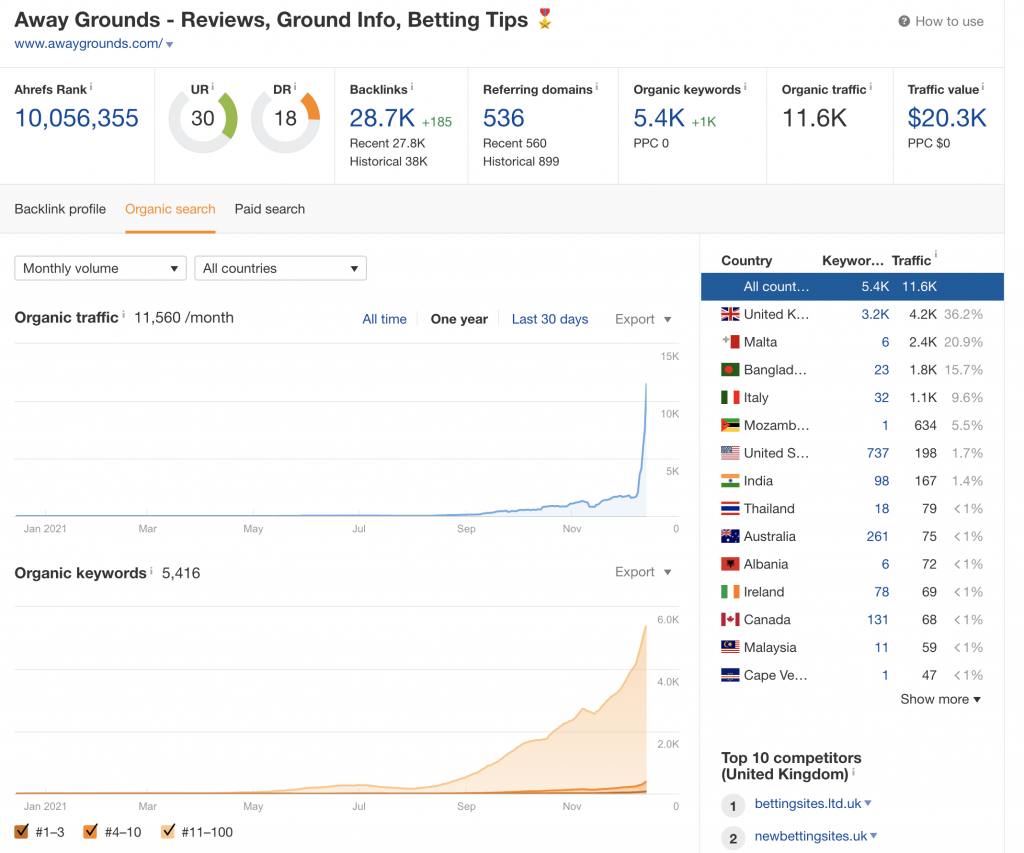Click the Malaysia flag icon
The width and height of the screenshot is (1024, 853).
pos(730,647)
